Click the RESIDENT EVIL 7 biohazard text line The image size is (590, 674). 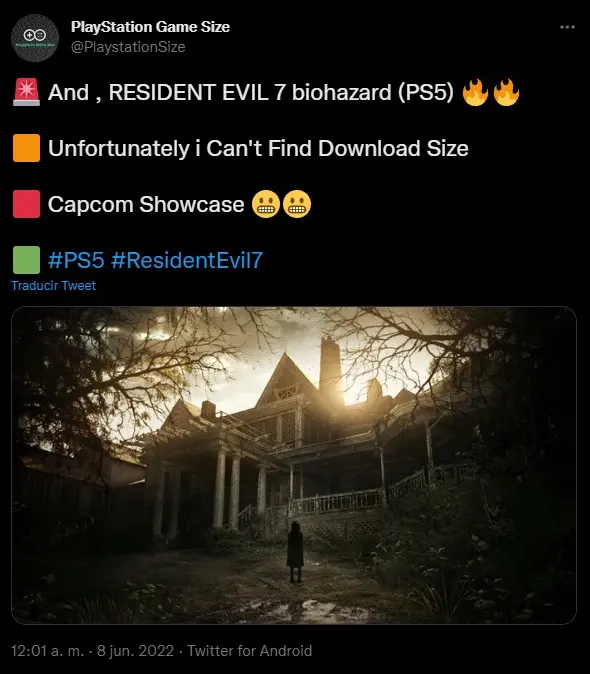(251, 92)
